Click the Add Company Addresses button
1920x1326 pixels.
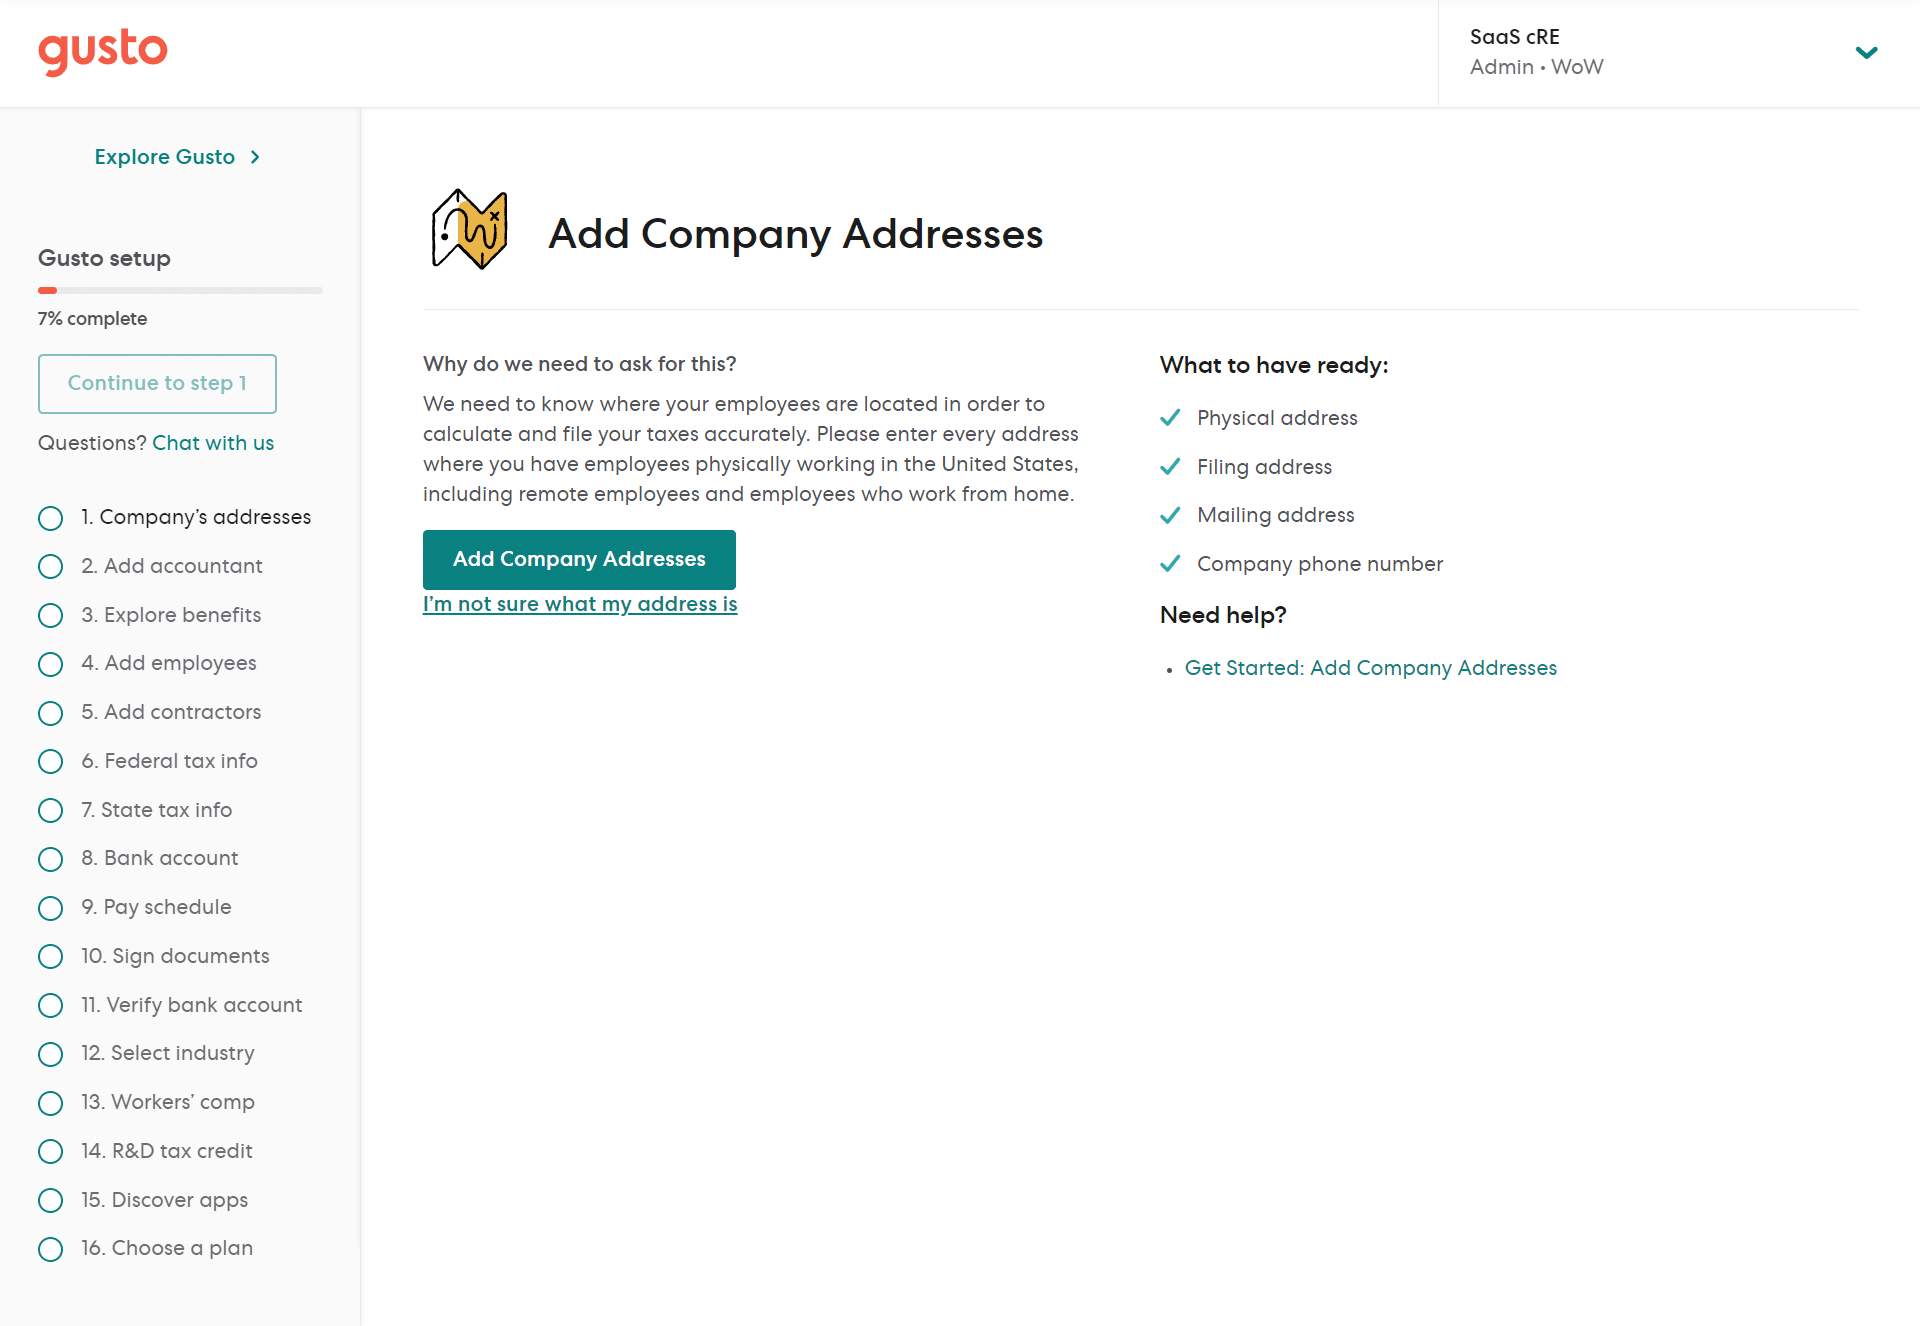[x=579, y=559]
